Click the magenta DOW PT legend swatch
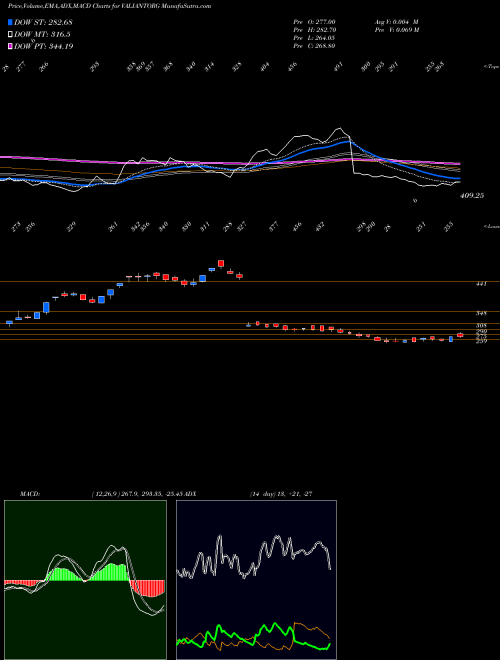 (x=10, y=46)
